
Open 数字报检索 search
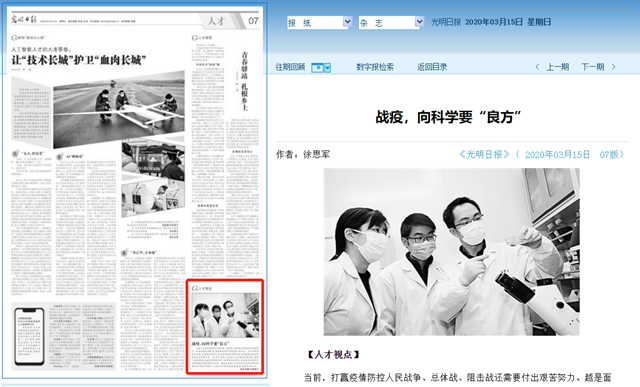click(x=375, y=67)
